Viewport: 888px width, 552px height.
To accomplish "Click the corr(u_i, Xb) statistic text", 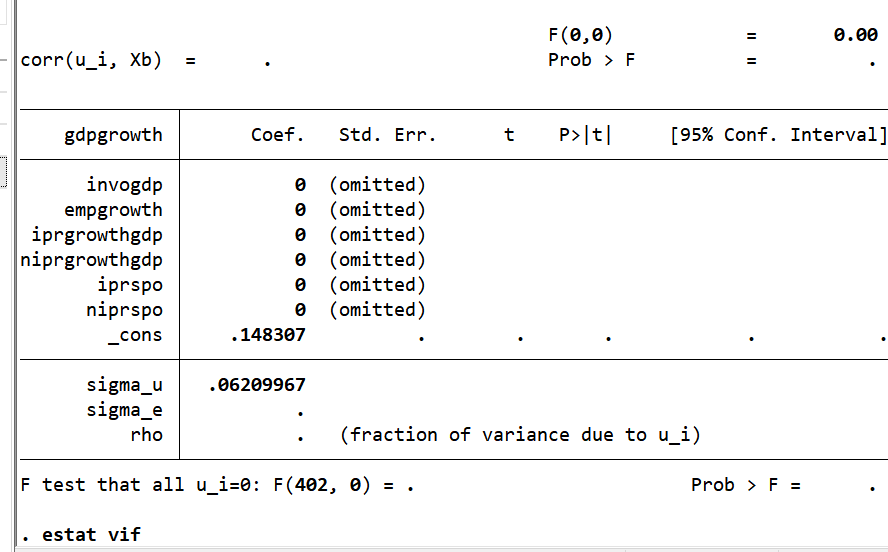I will pyautogui.click(x=91, y=60).
